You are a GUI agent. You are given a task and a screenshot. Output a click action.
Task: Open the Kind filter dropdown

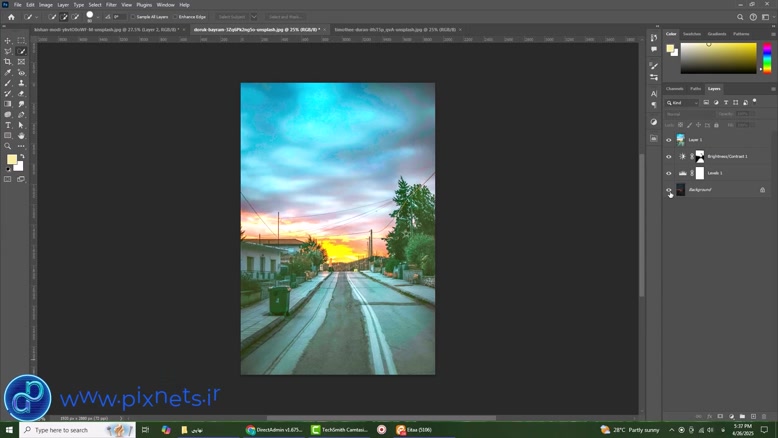coord(682,103)
